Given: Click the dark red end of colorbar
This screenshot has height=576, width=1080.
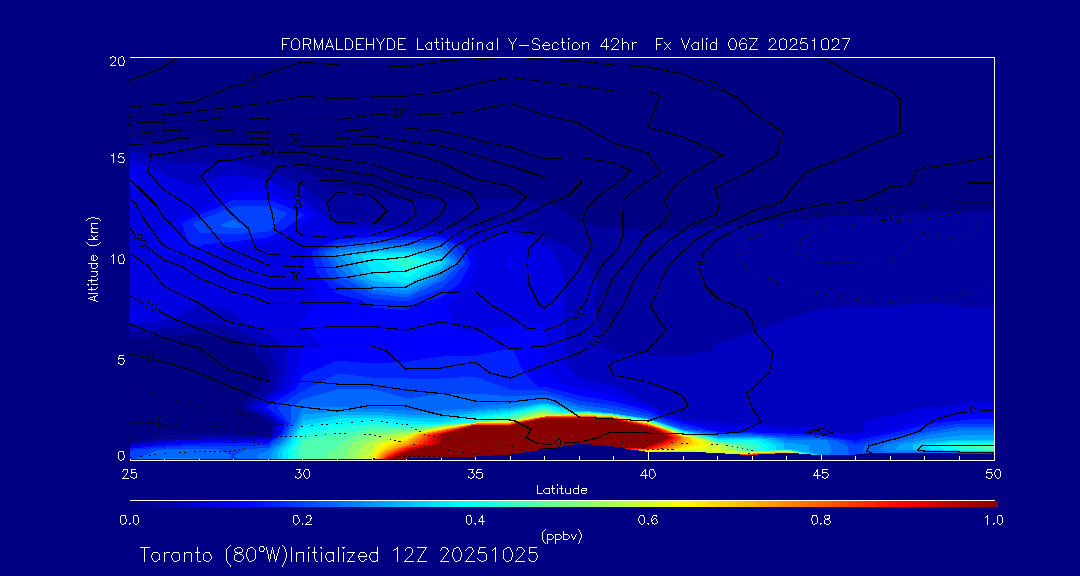Looking at the screenshot, I should (980, 503).
